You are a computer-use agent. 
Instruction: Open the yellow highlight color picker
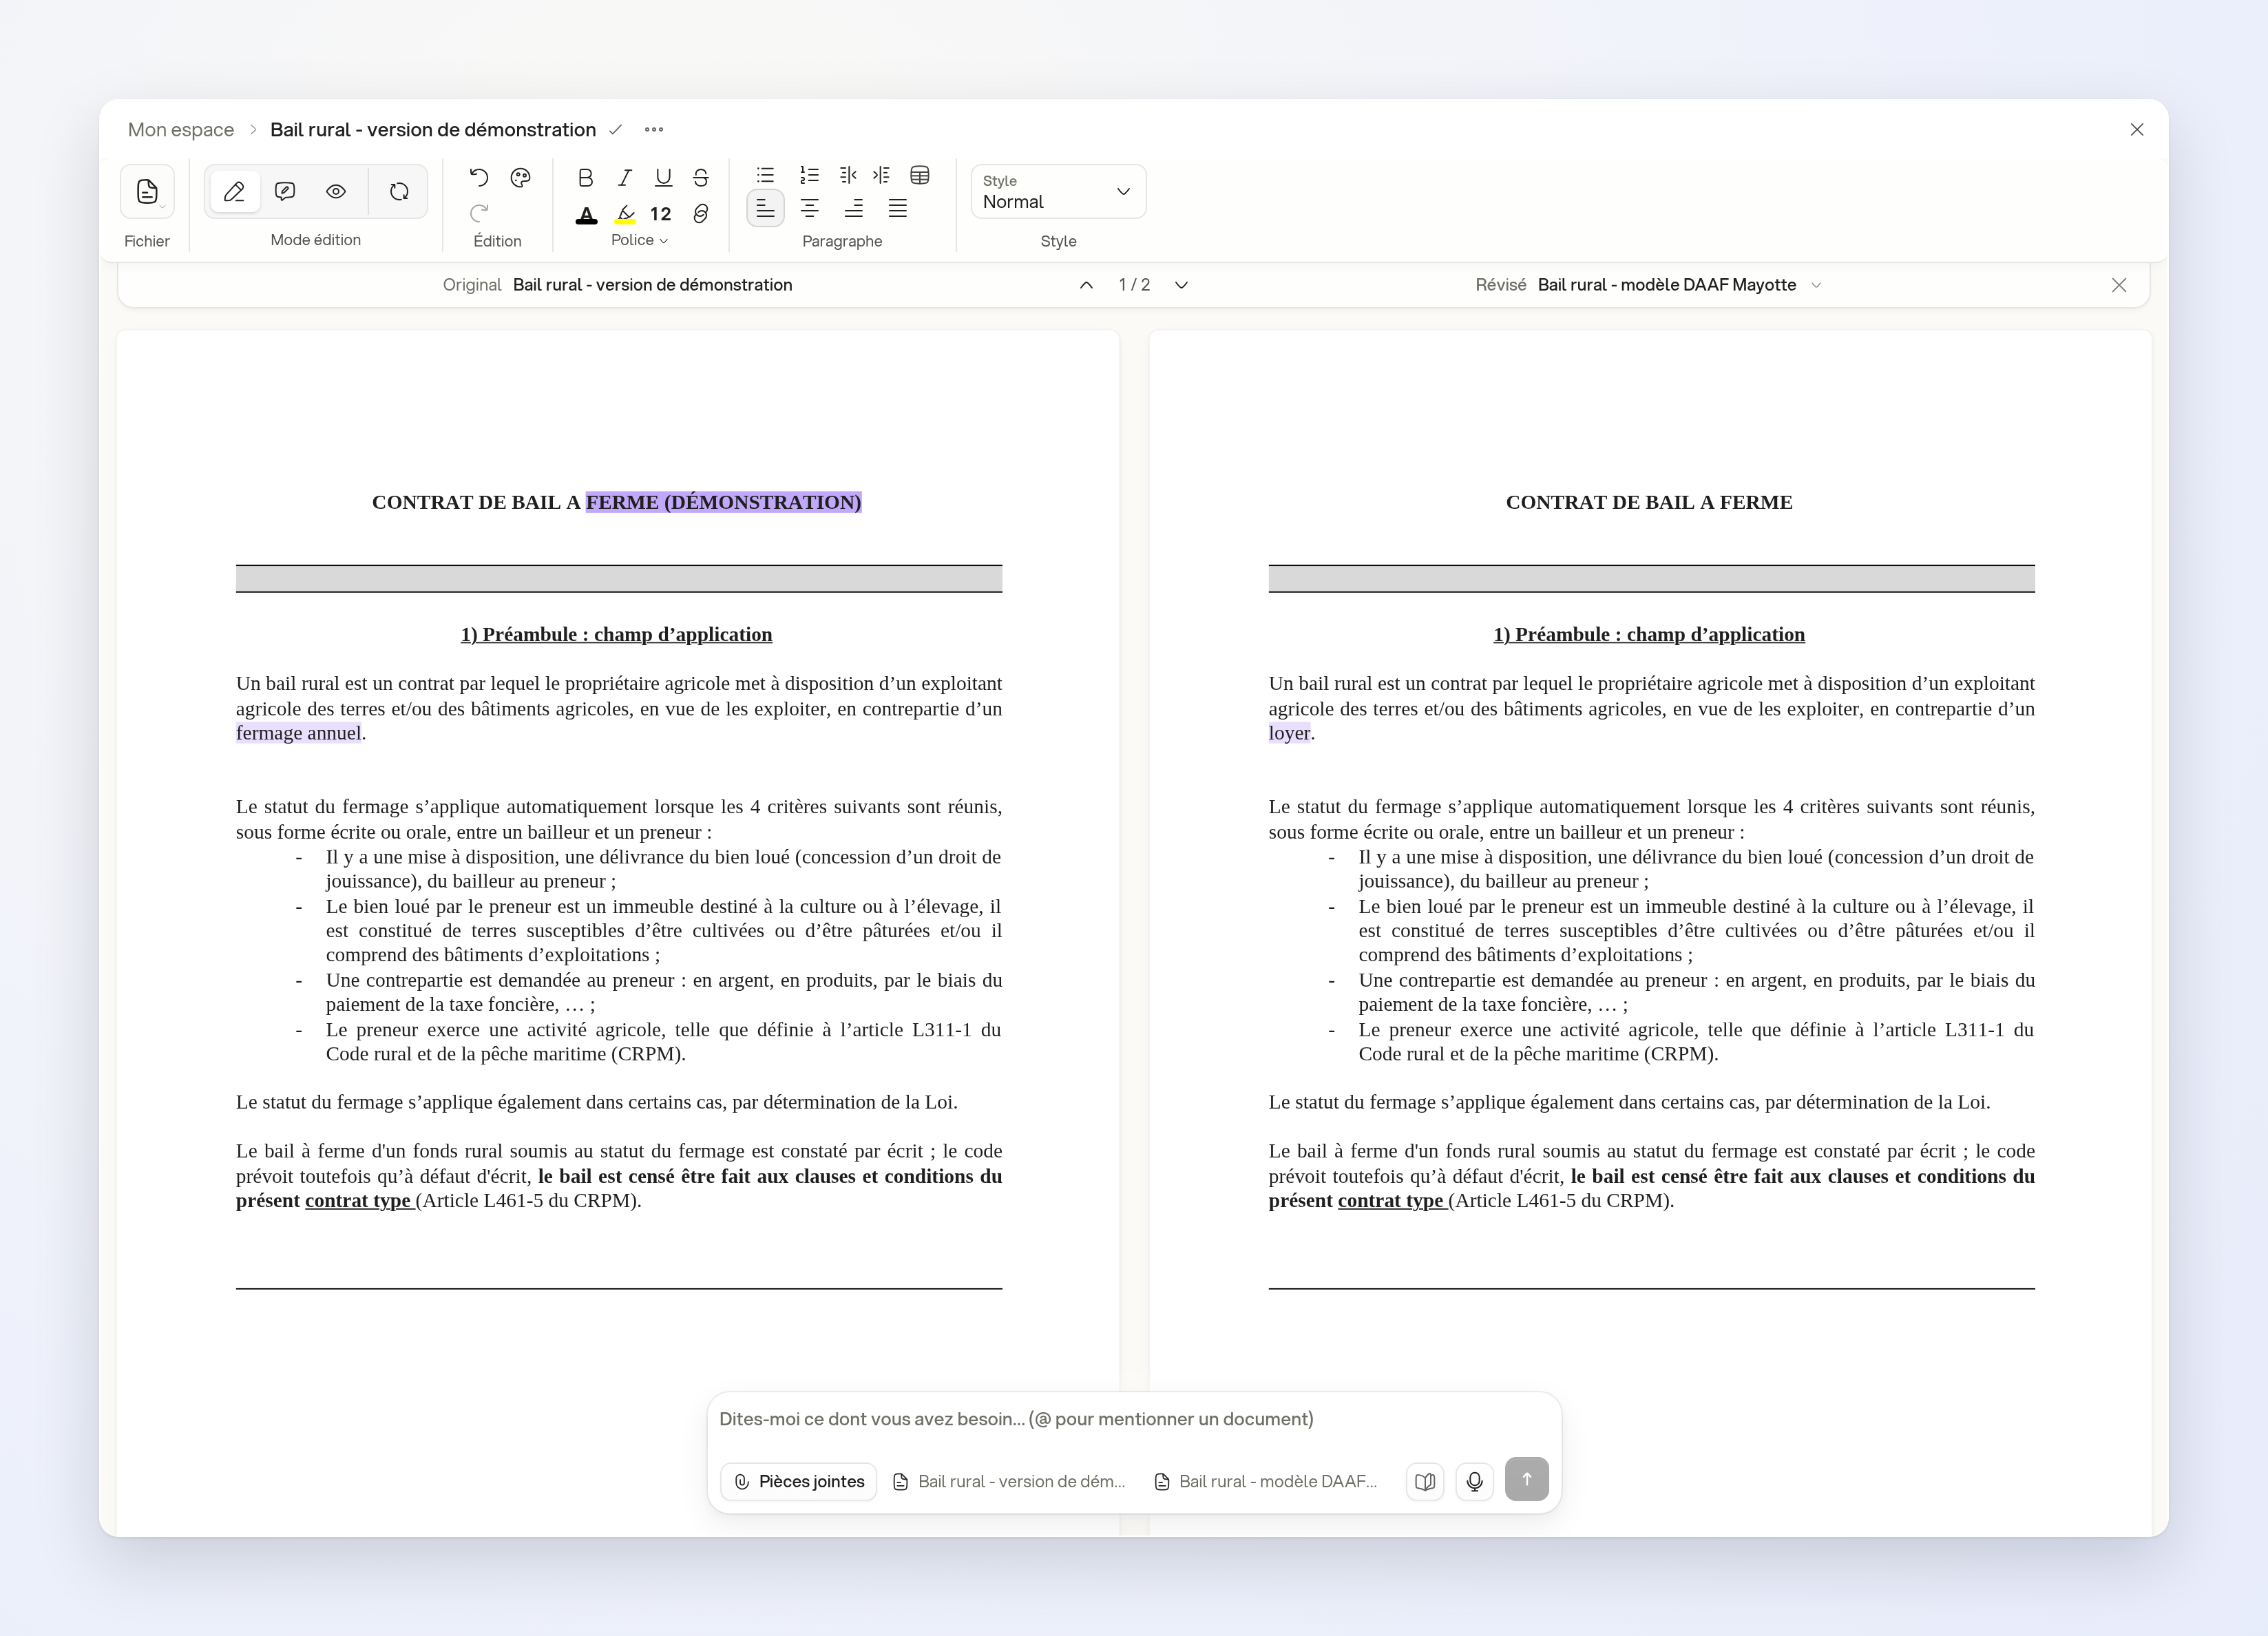tap(626, 214)
